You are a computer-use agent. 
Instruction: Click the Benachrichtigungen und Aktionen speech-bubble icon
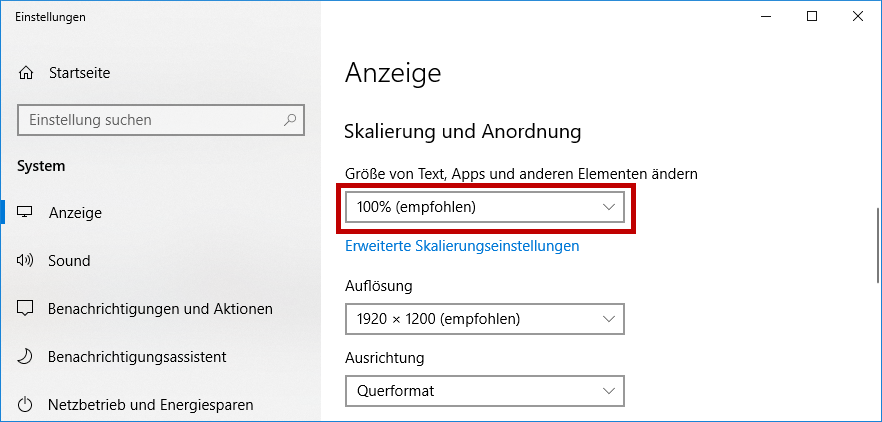point(26,309)
